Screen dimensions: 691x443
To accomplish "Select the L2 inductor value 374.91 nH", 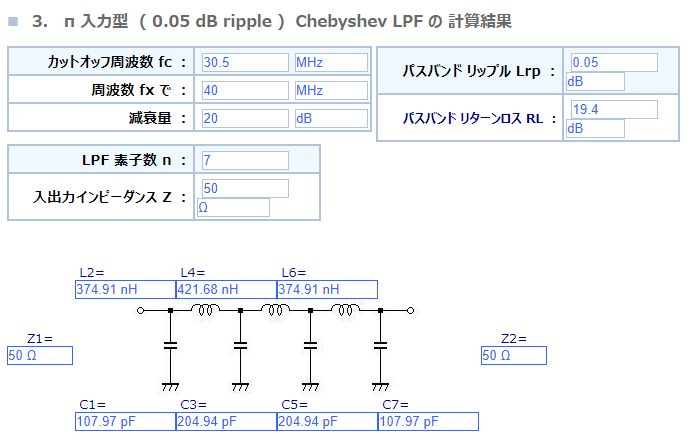I will pos(126,290).
